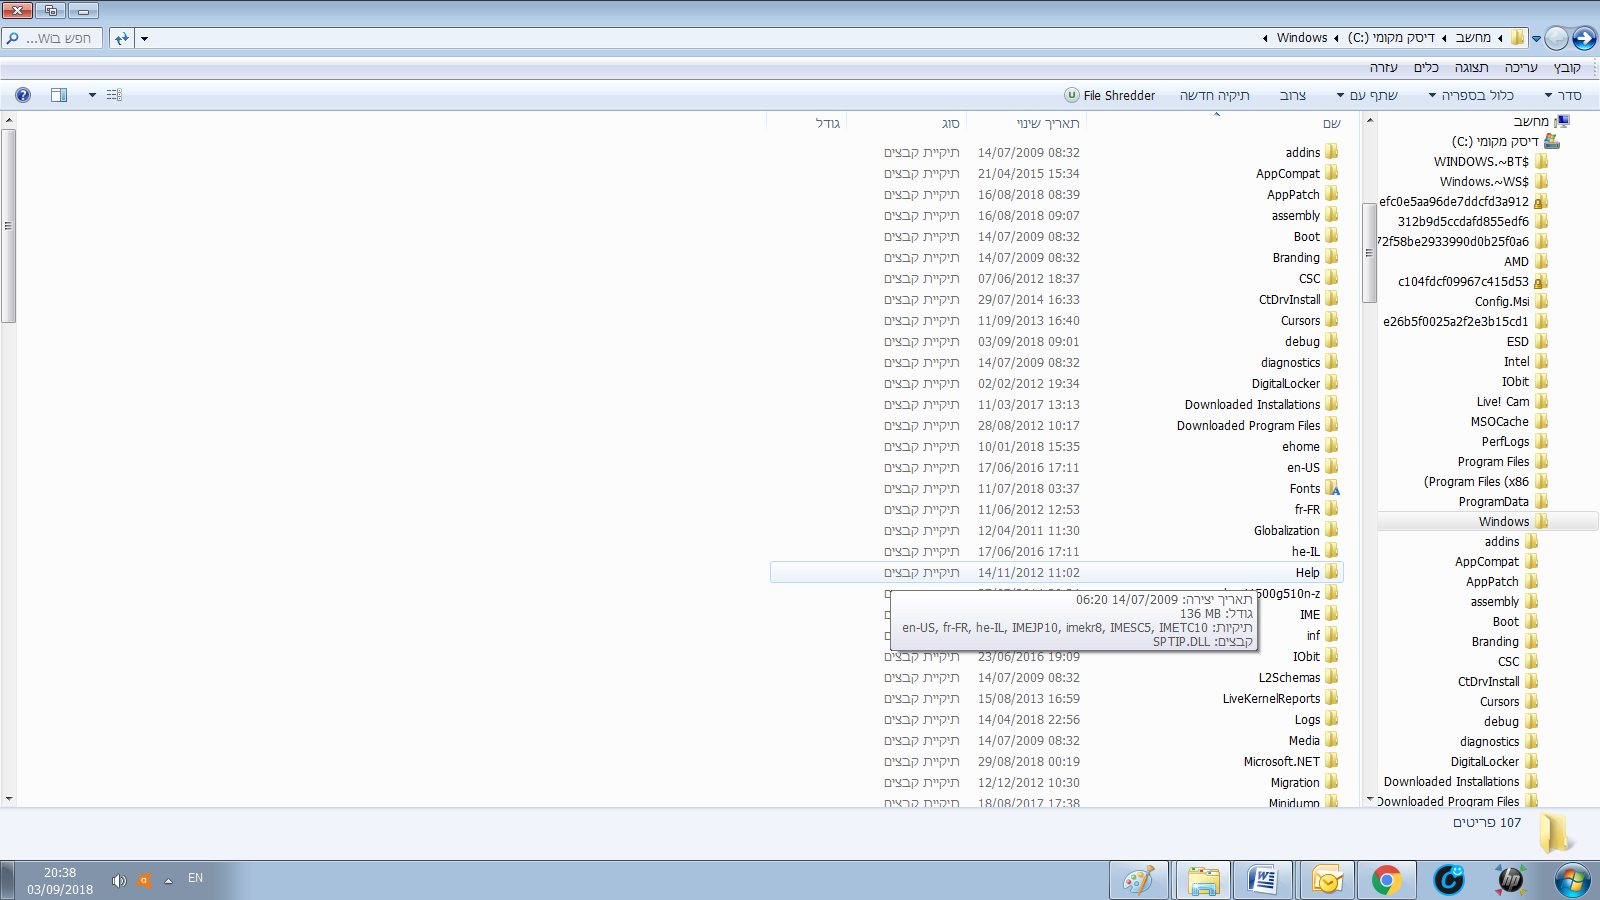This screenshot has height=900, width=1600.
Task: Sort by Date Modified (תאריך שינוי) column
Action: point(1028,123)
